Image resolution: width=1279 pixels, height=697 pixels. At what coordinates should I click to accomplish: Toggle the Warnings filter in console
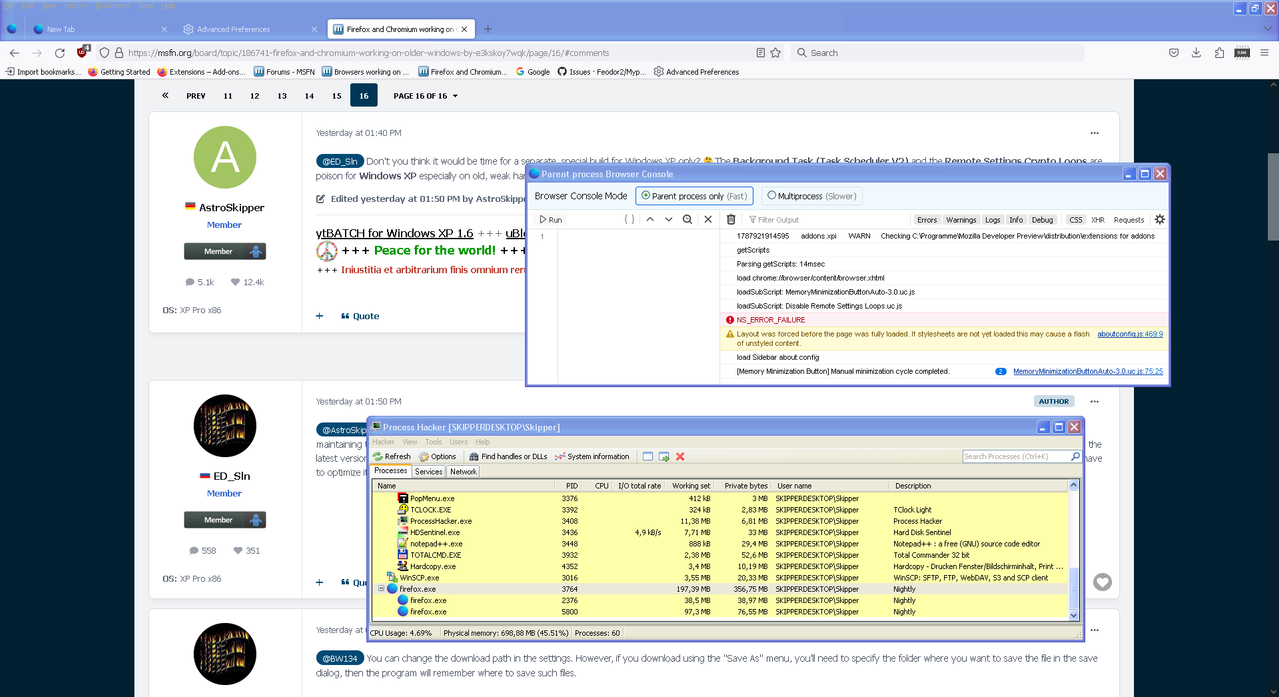(x=961, y=219)
